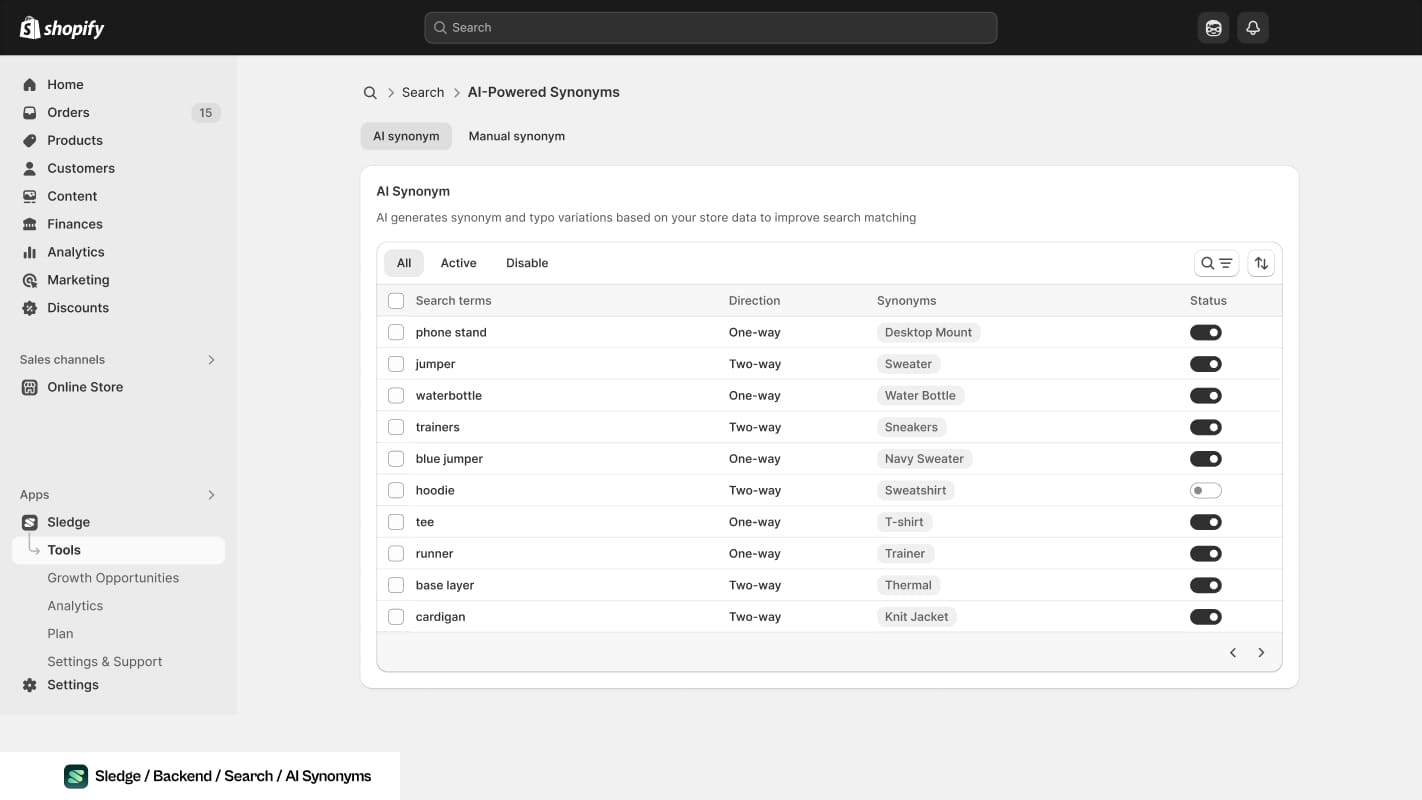Check the blue jumper row checkbox
Image resolution: width=1422 pixels, height=800 pixels.
396,460
